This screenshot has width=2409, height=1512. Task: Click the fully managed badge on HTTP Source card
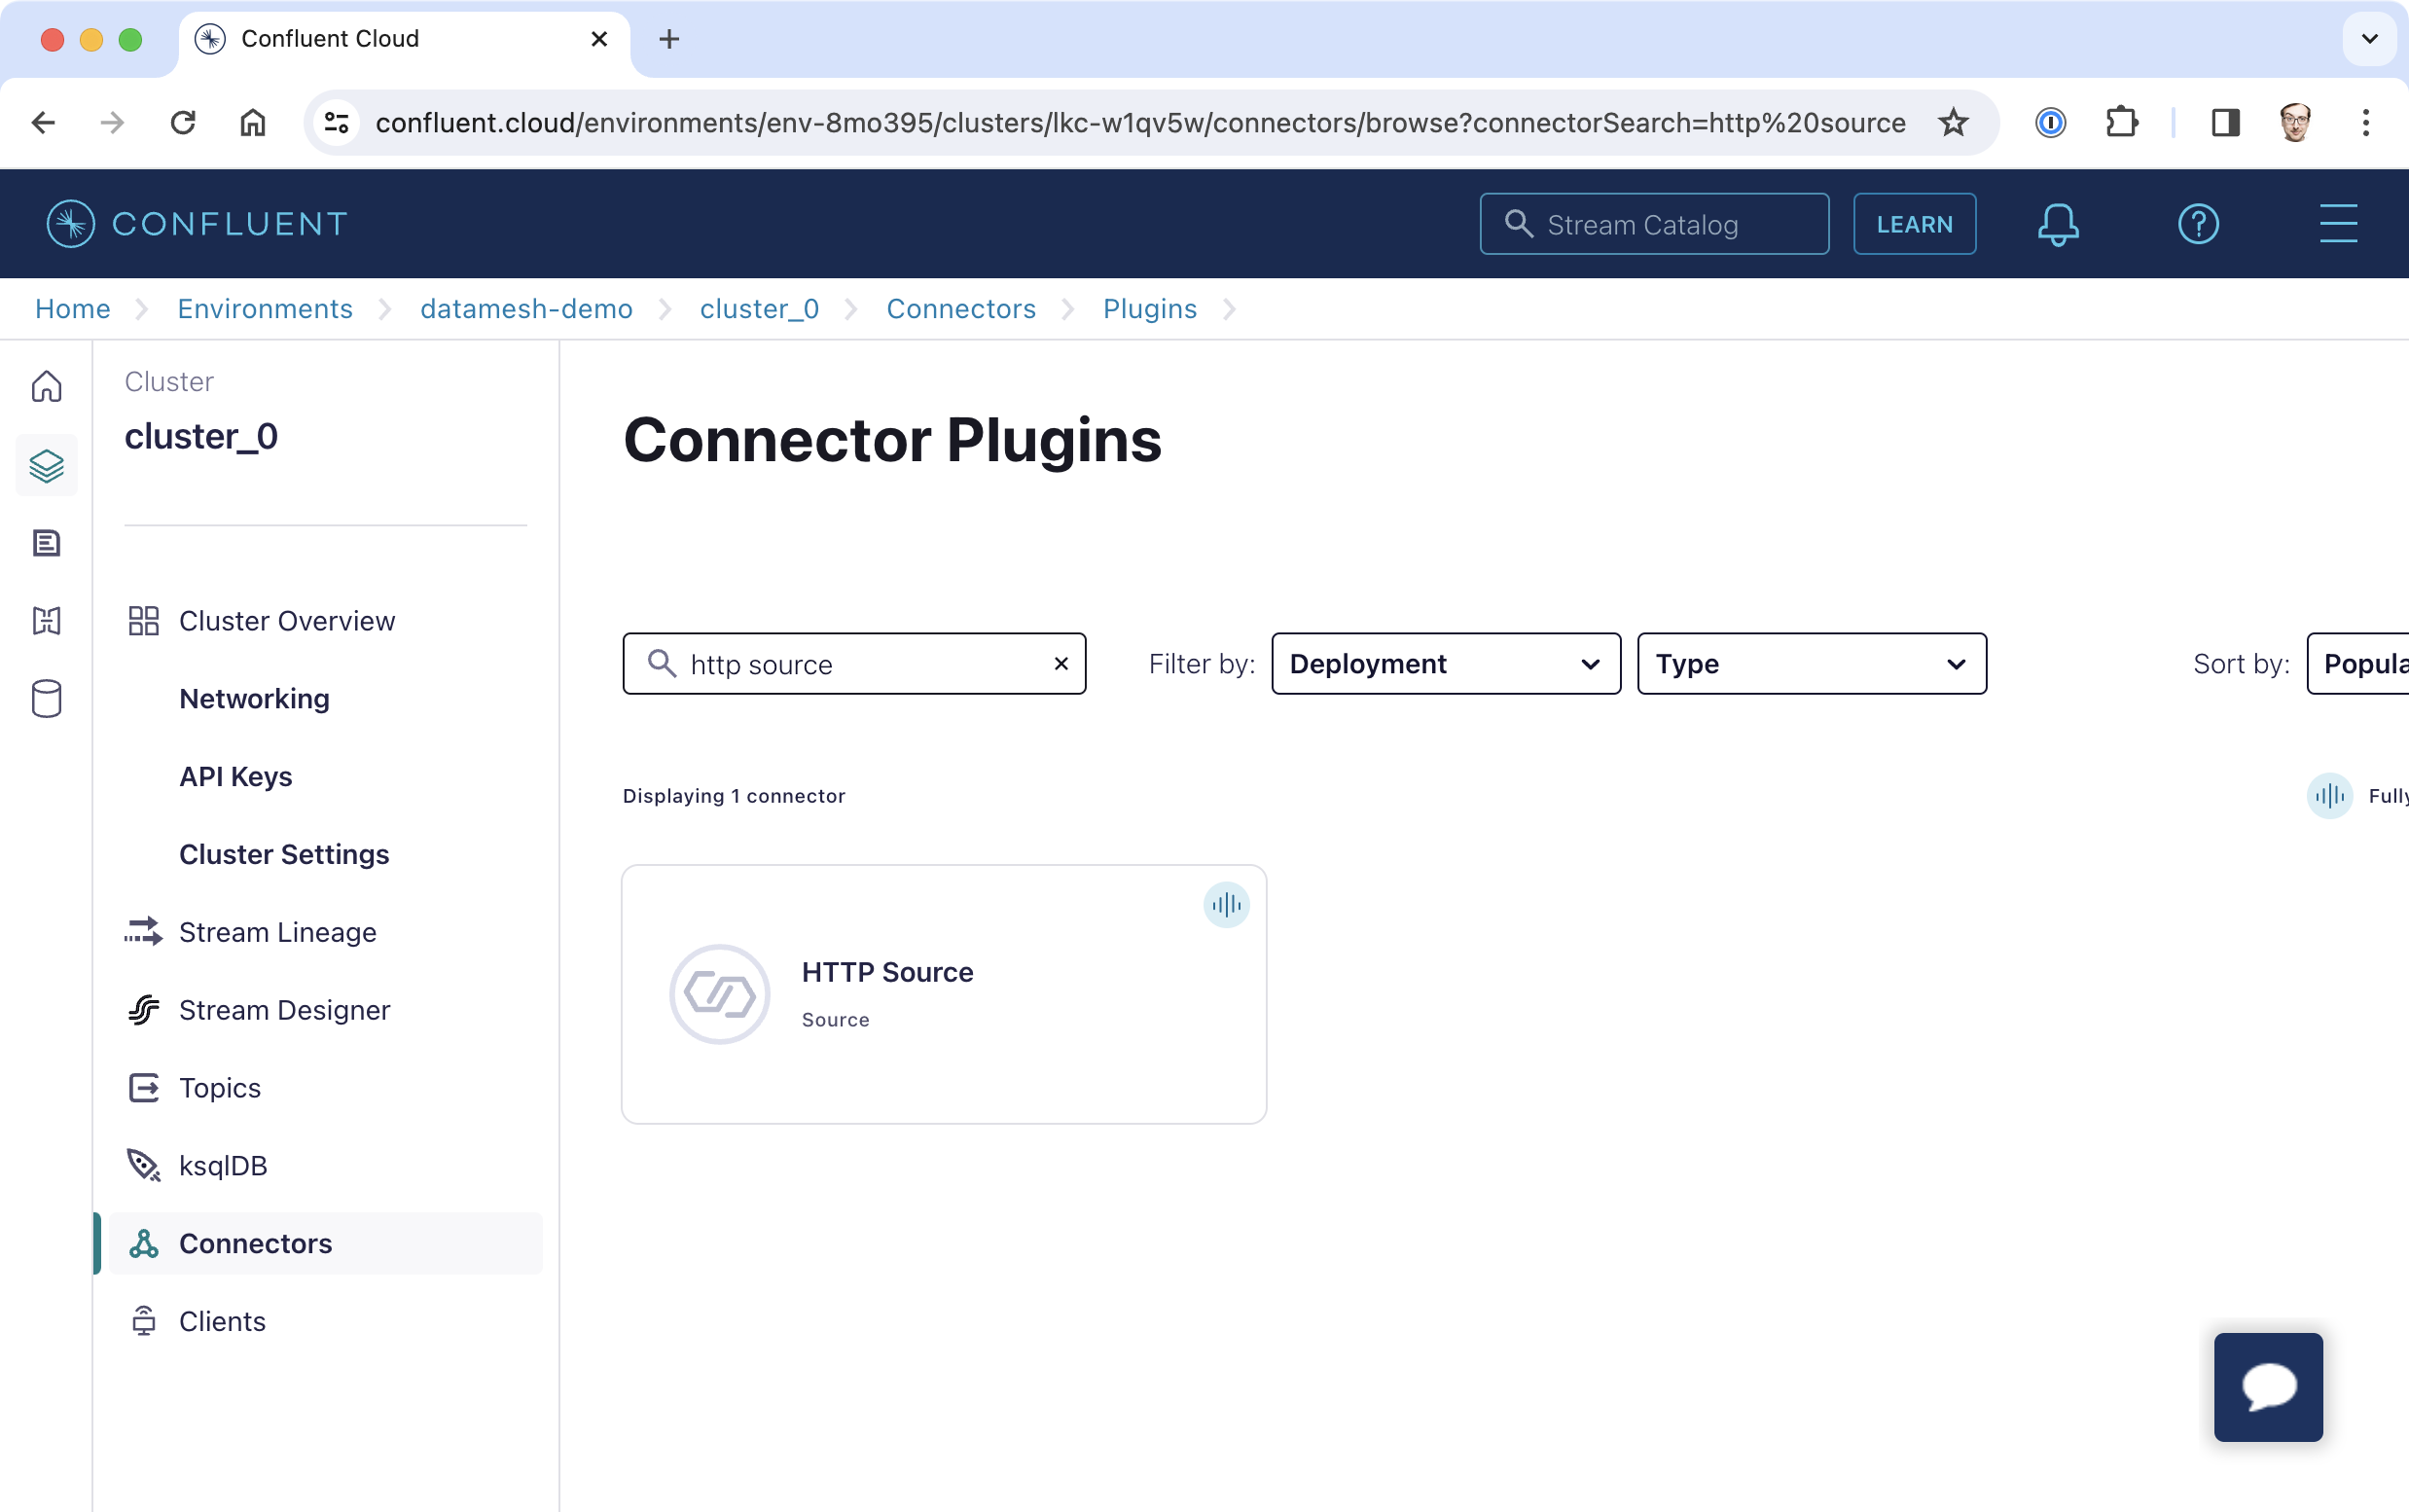1226,905
